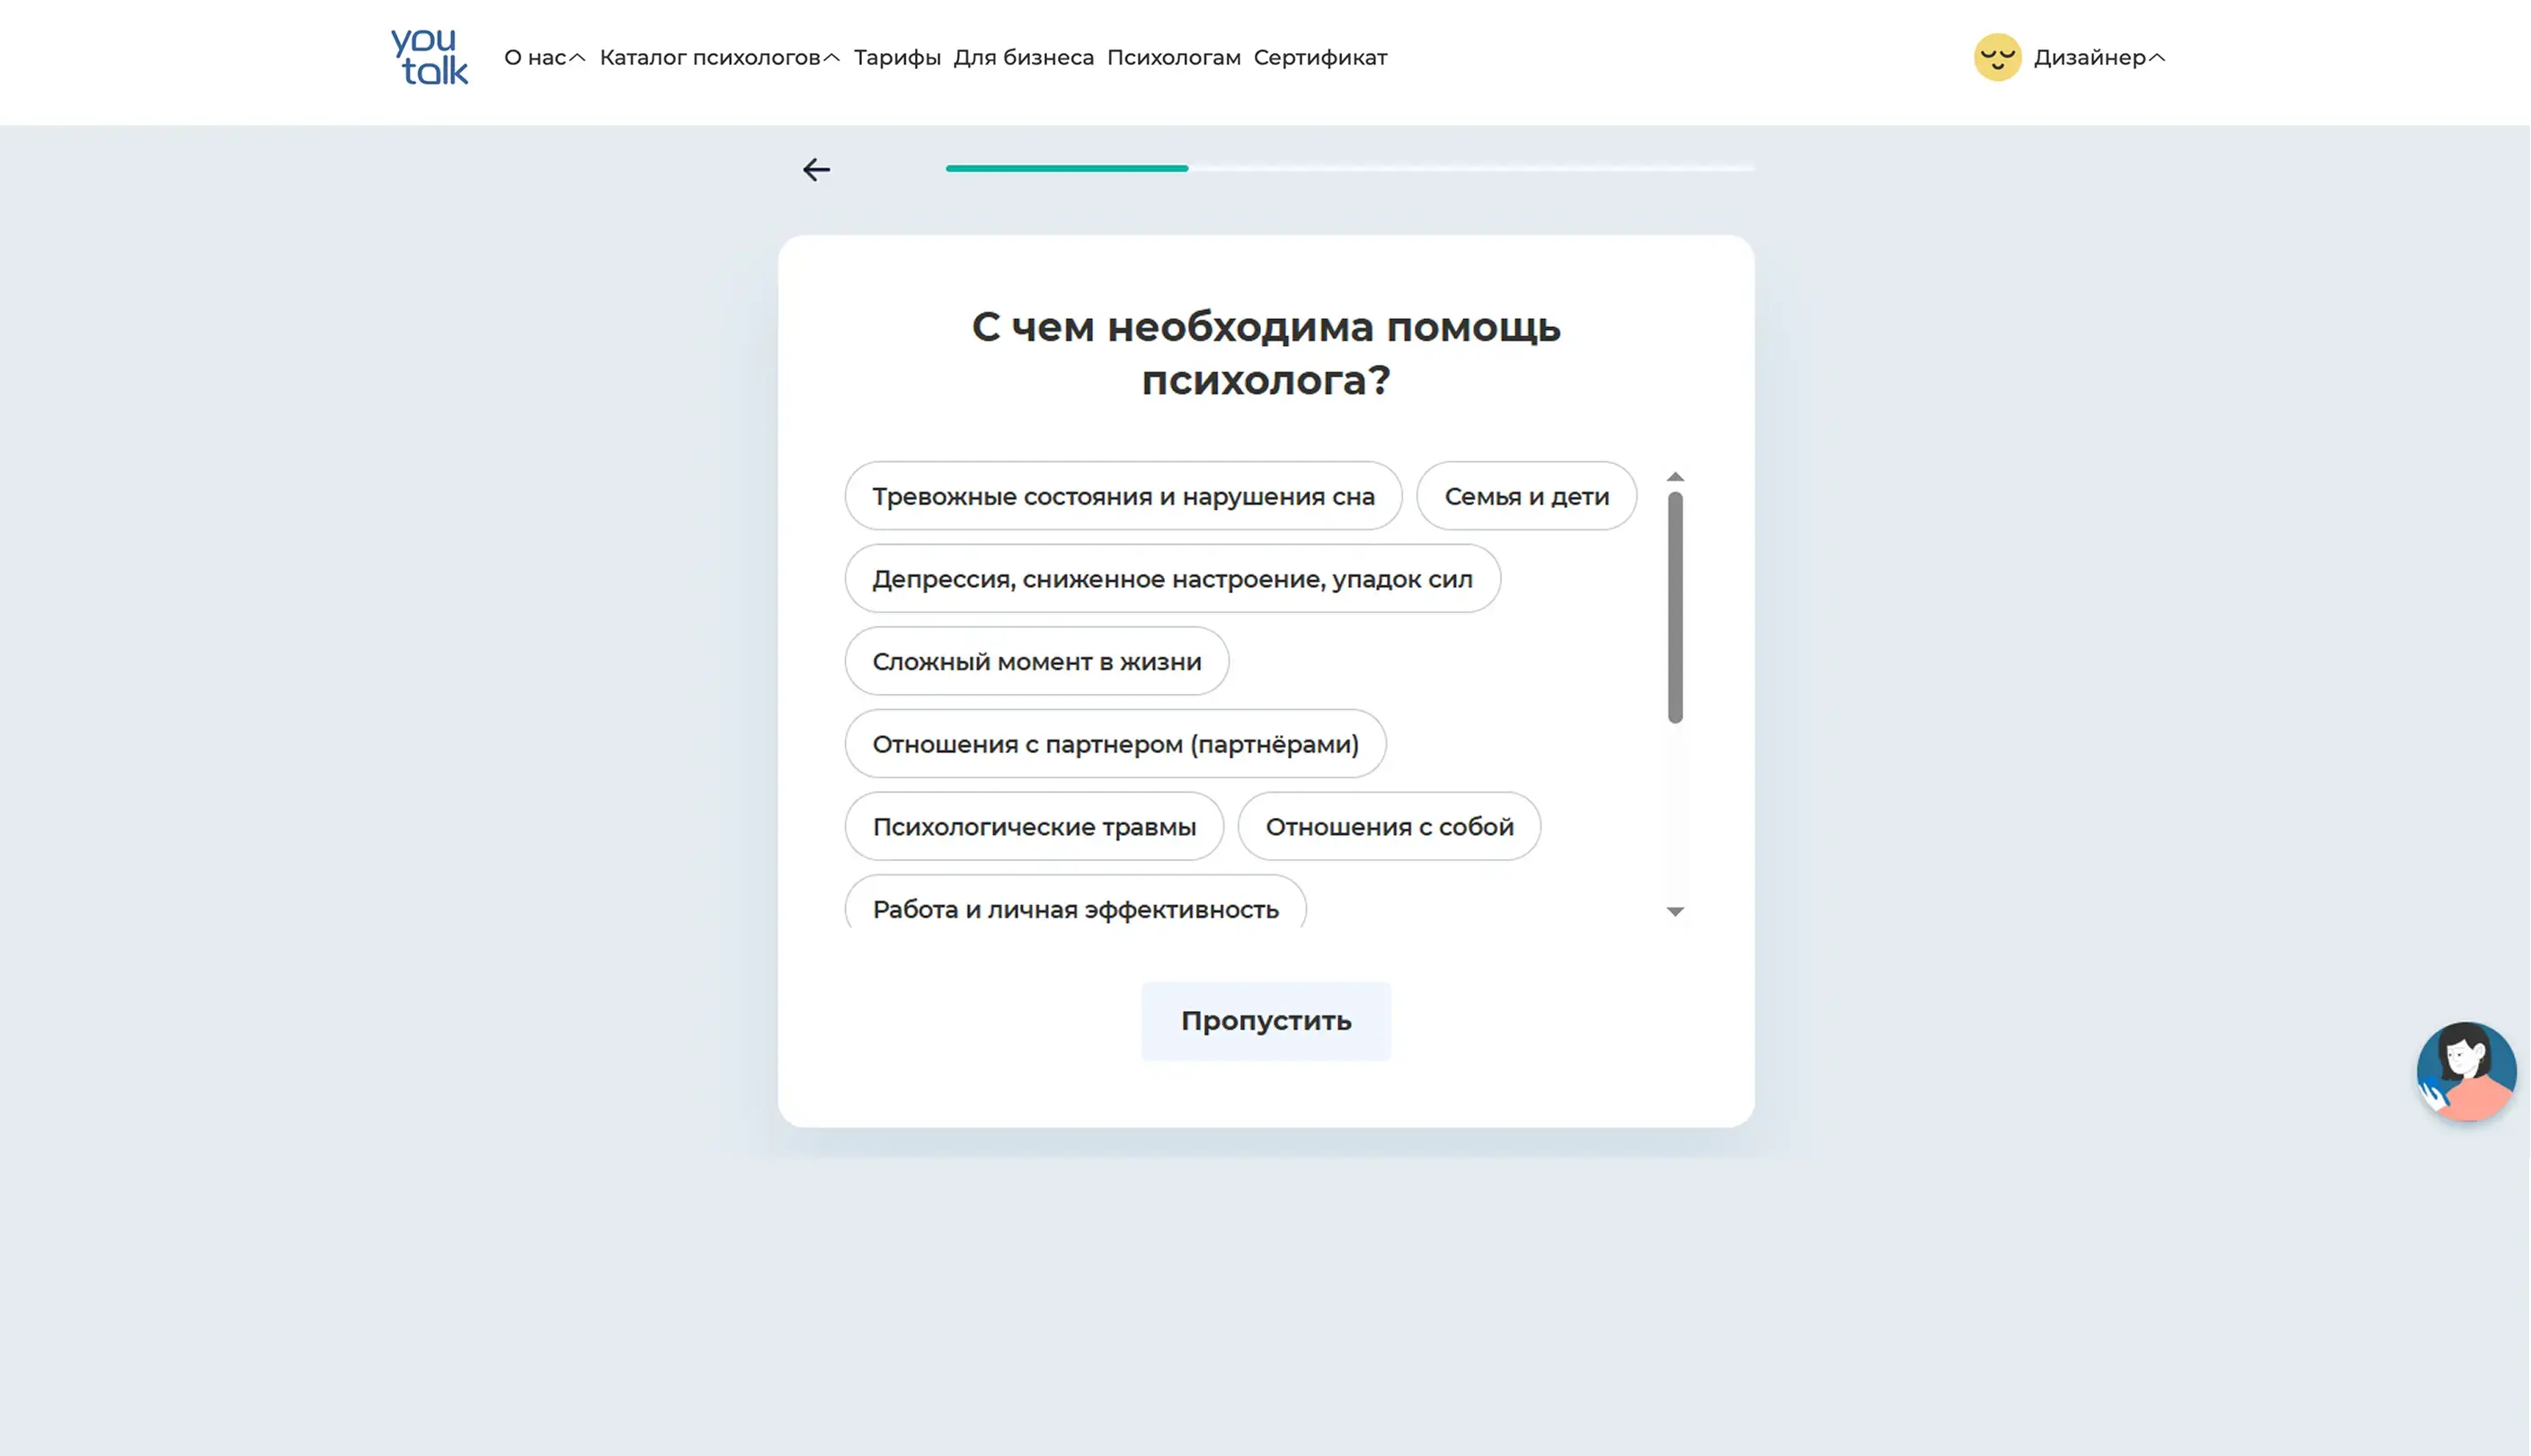
Task: Expand the 'Каталог психологов' dropdown
Action: click(x=719, y=58)
